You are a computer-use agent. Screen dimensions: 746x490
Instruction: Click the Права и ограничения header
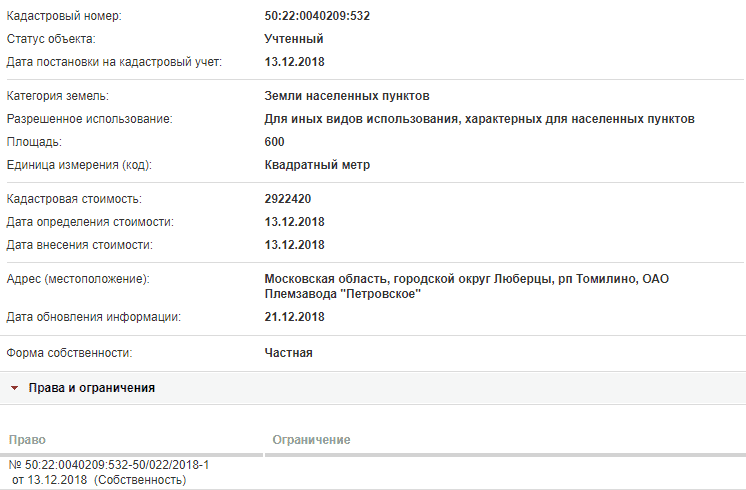(x=92, y=388)
